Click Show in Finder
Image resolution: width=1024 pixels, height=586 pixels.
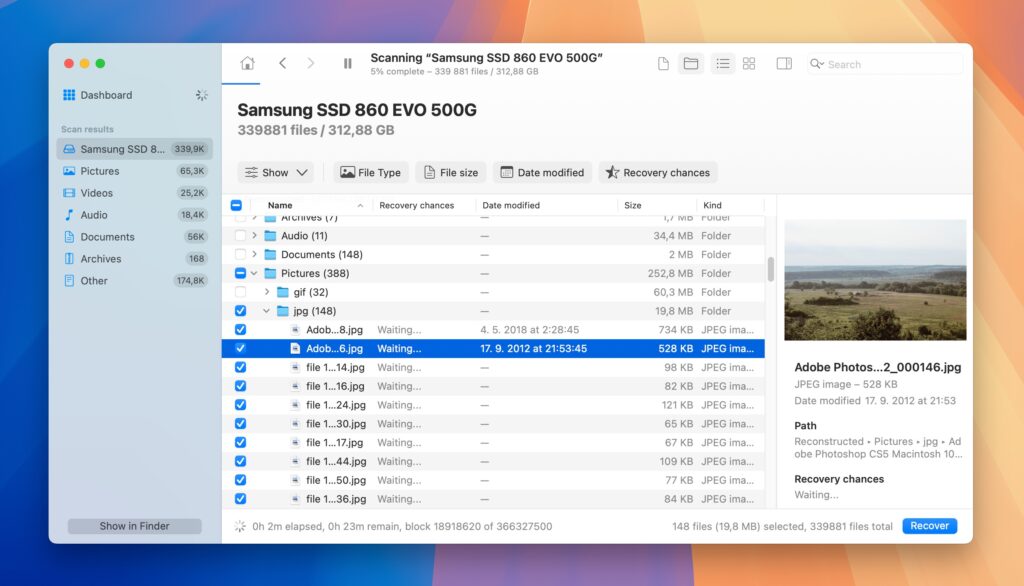click(x=134, y=525)
